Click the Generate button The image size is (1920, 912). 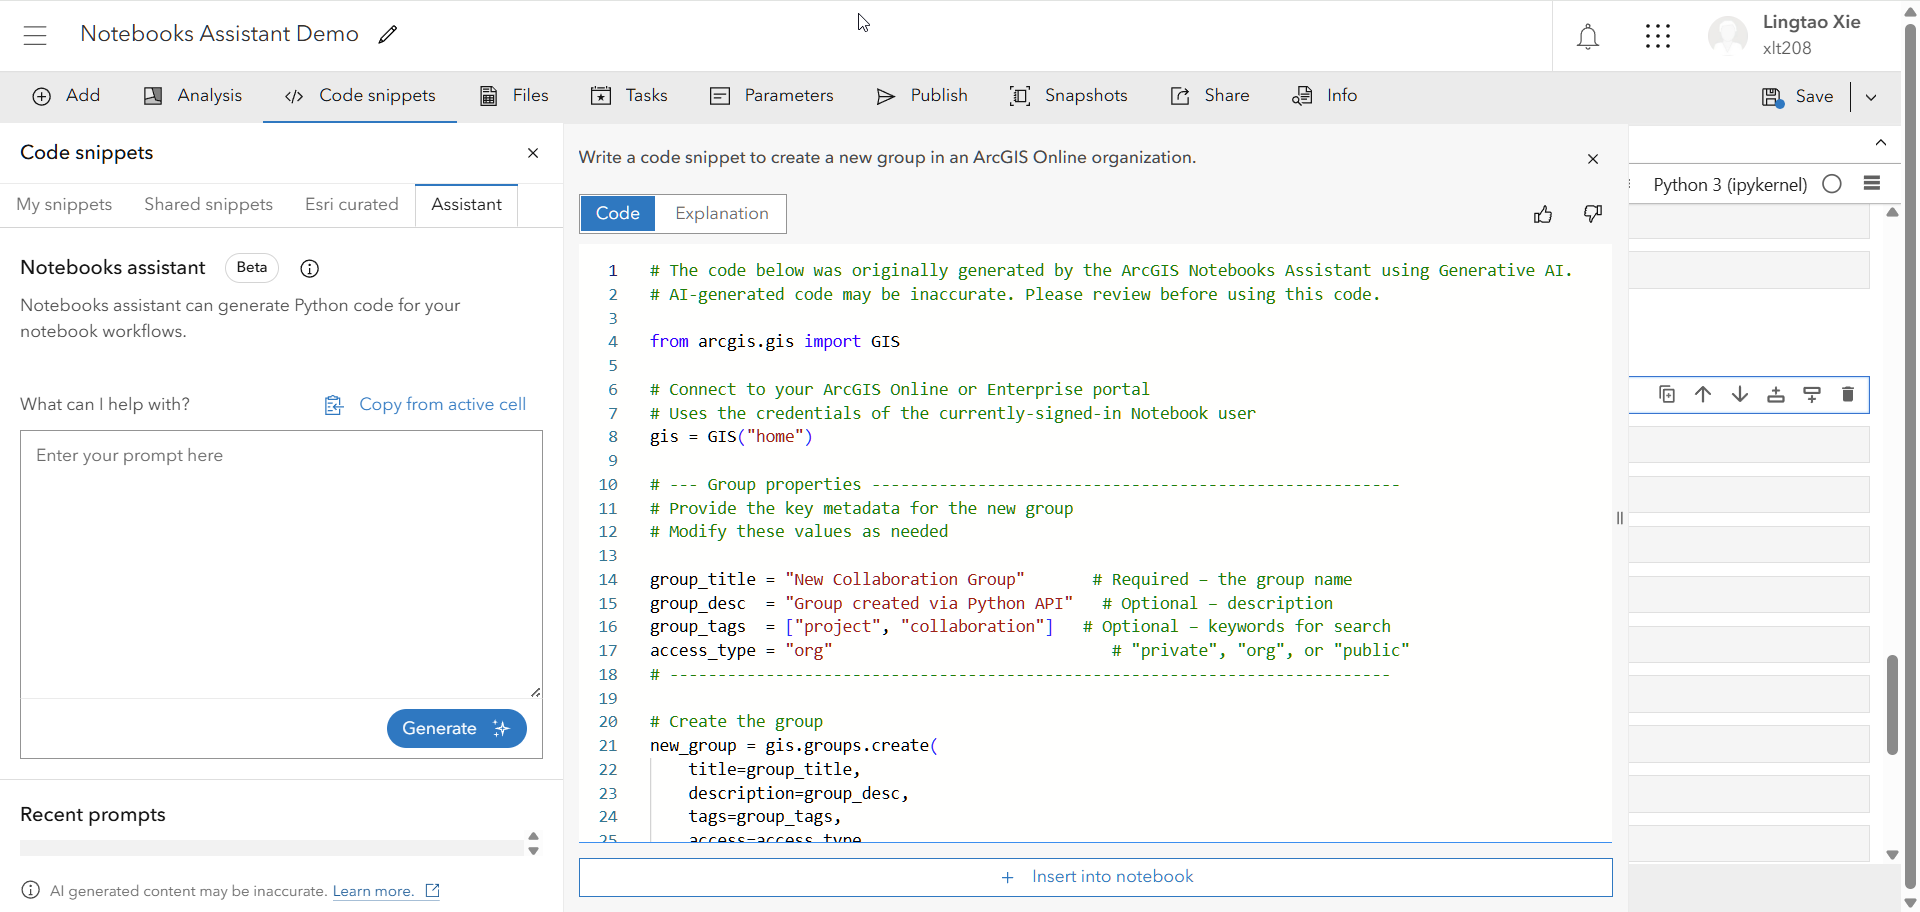pyautogui.click(x=456, y=728)
